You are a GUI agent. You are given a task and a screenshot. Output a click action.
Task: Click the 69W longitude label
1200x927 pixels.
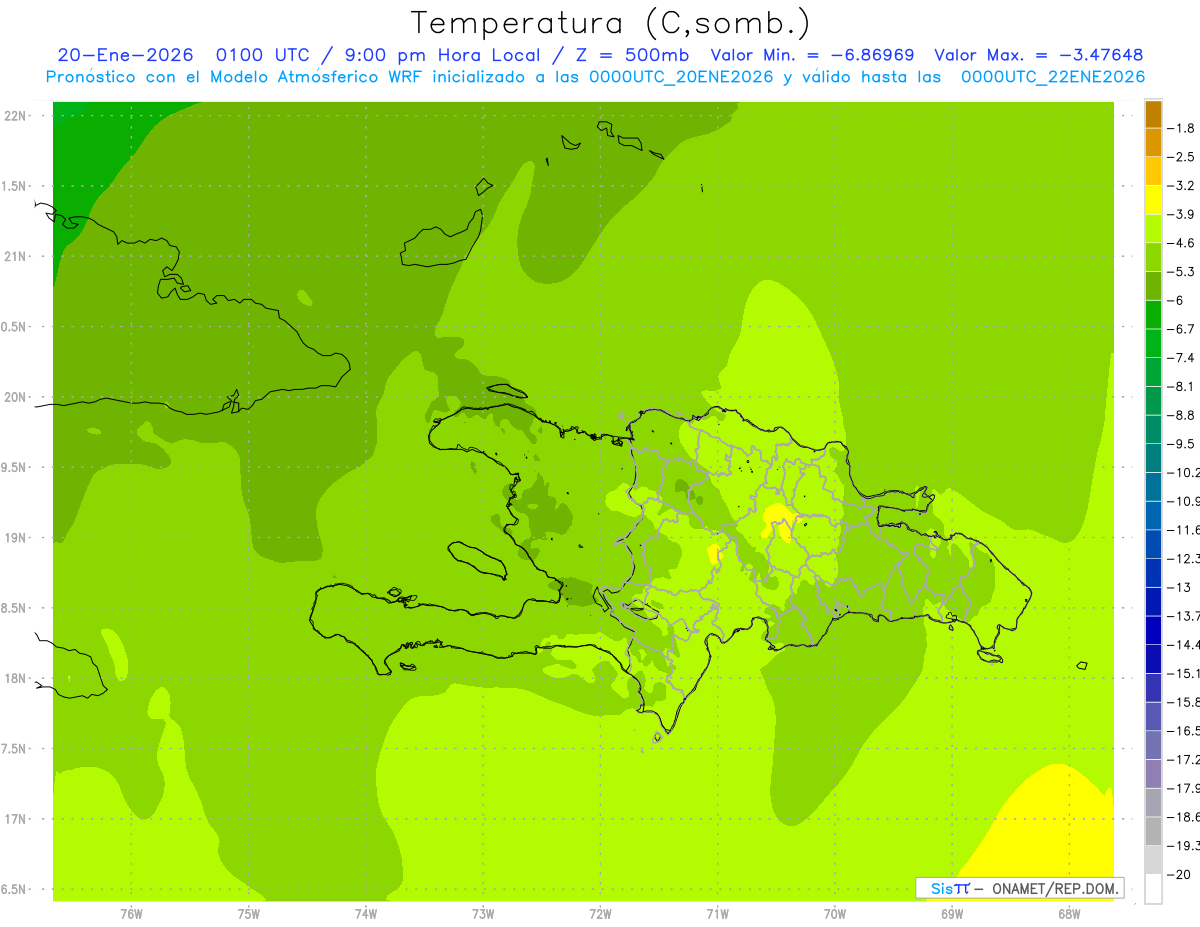tap(952, 913)
